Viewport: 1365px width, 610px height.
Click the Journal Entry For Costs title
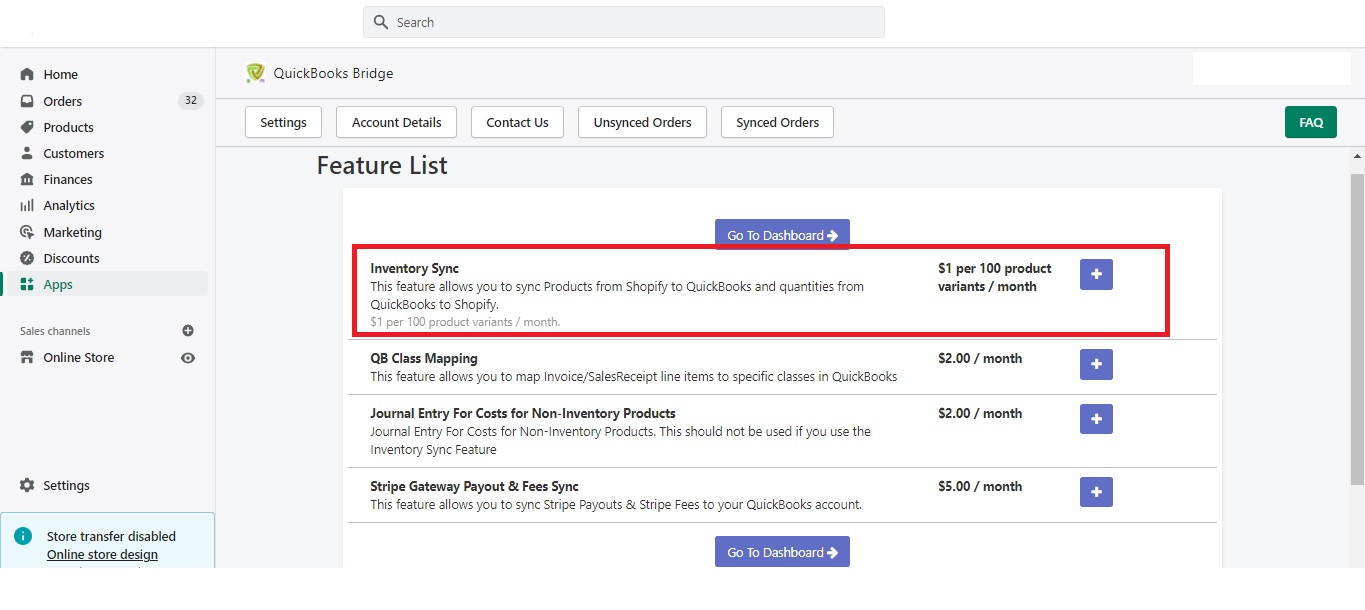coord(523,413)
